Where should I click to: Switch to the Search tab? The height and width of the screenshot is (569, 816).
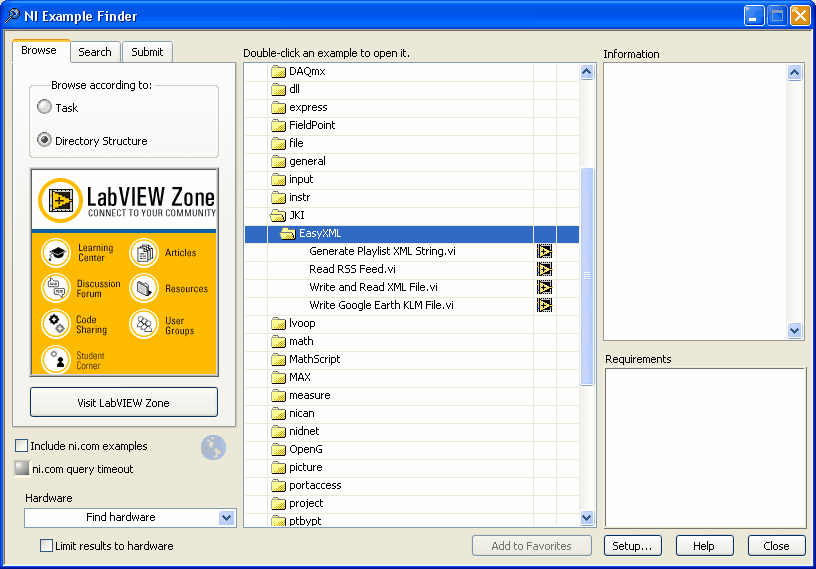95,52
